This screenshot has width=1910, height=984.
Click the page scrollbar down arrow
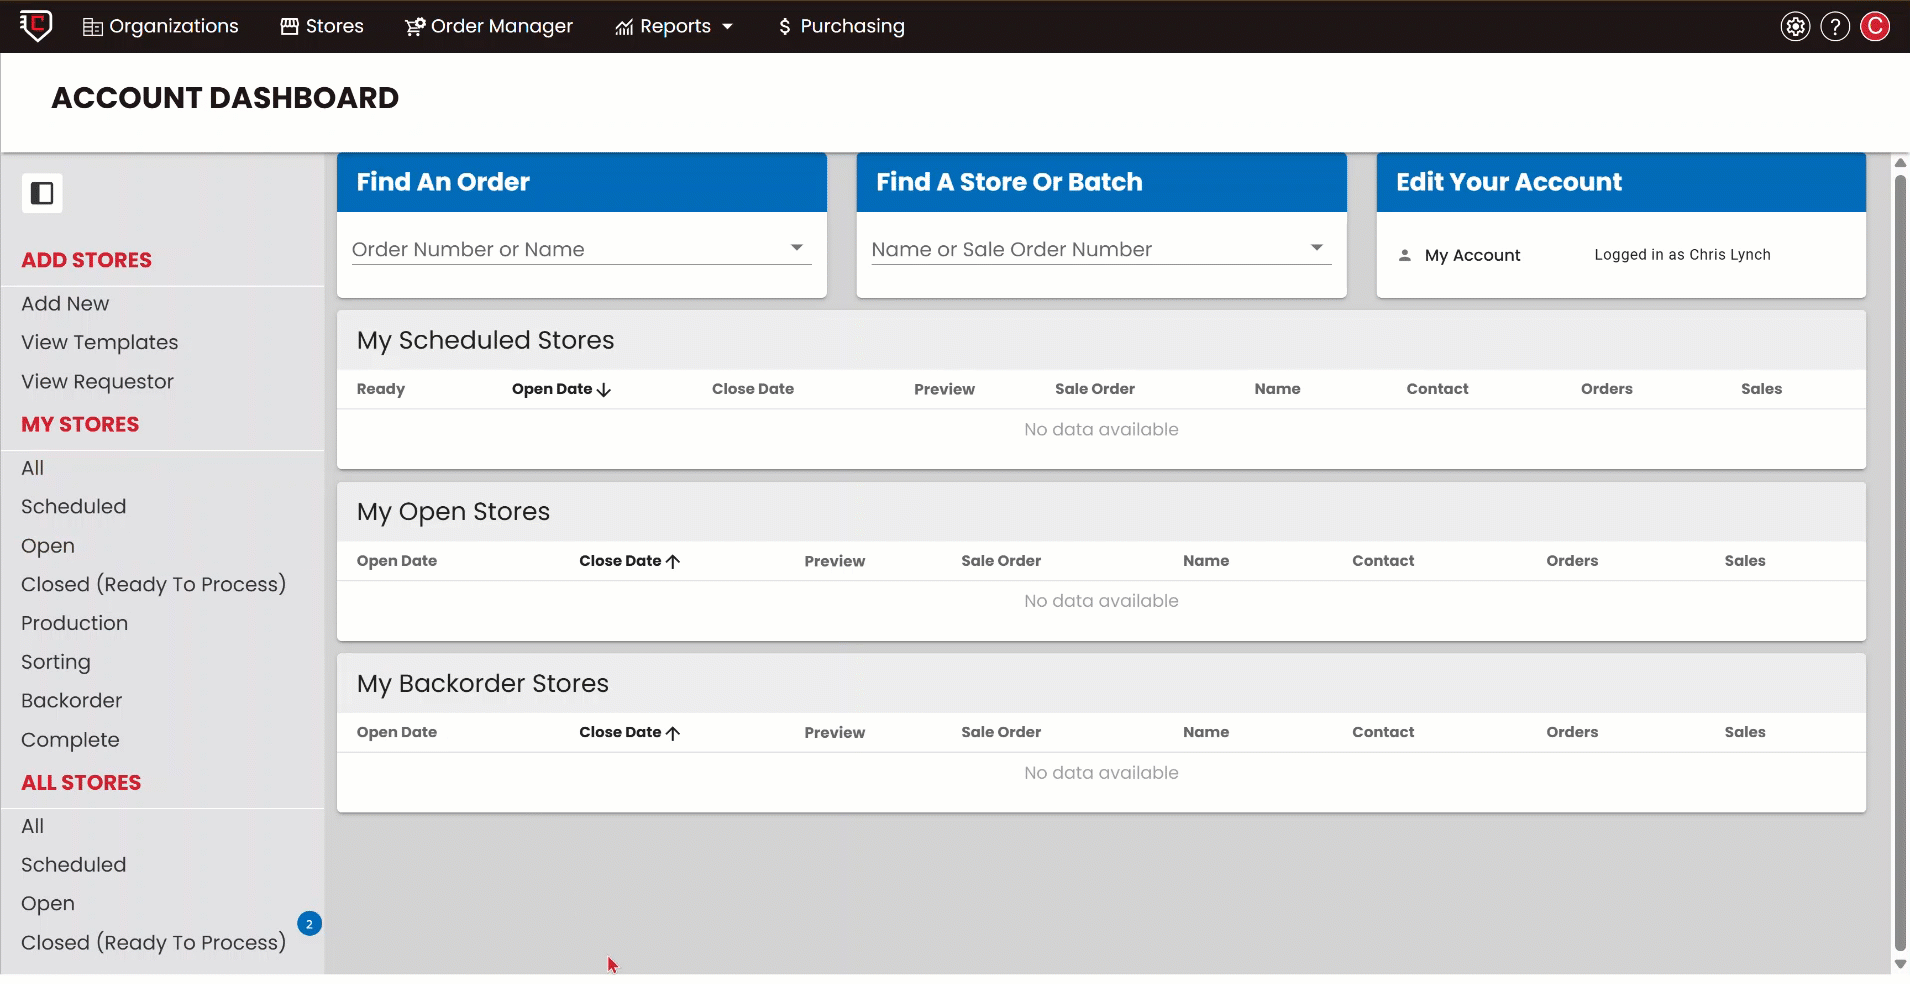1900,964
